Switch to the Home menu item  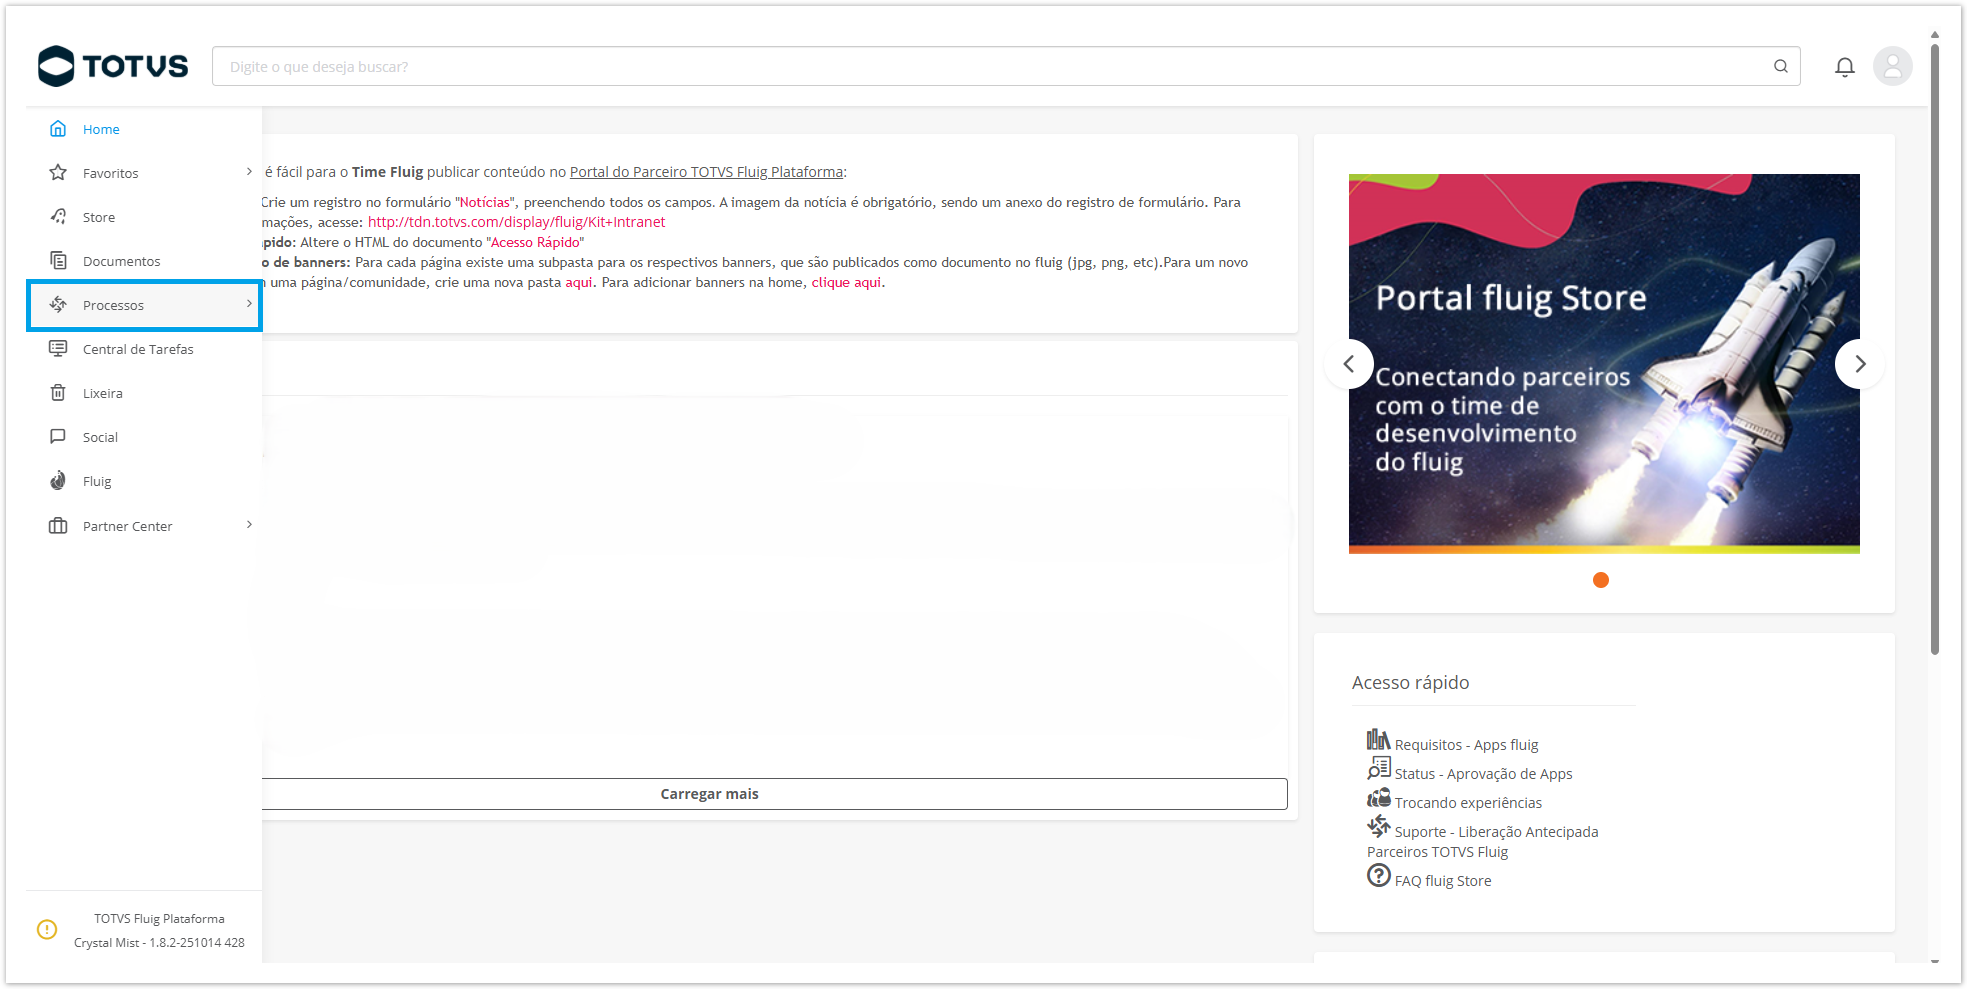[101, 128]
